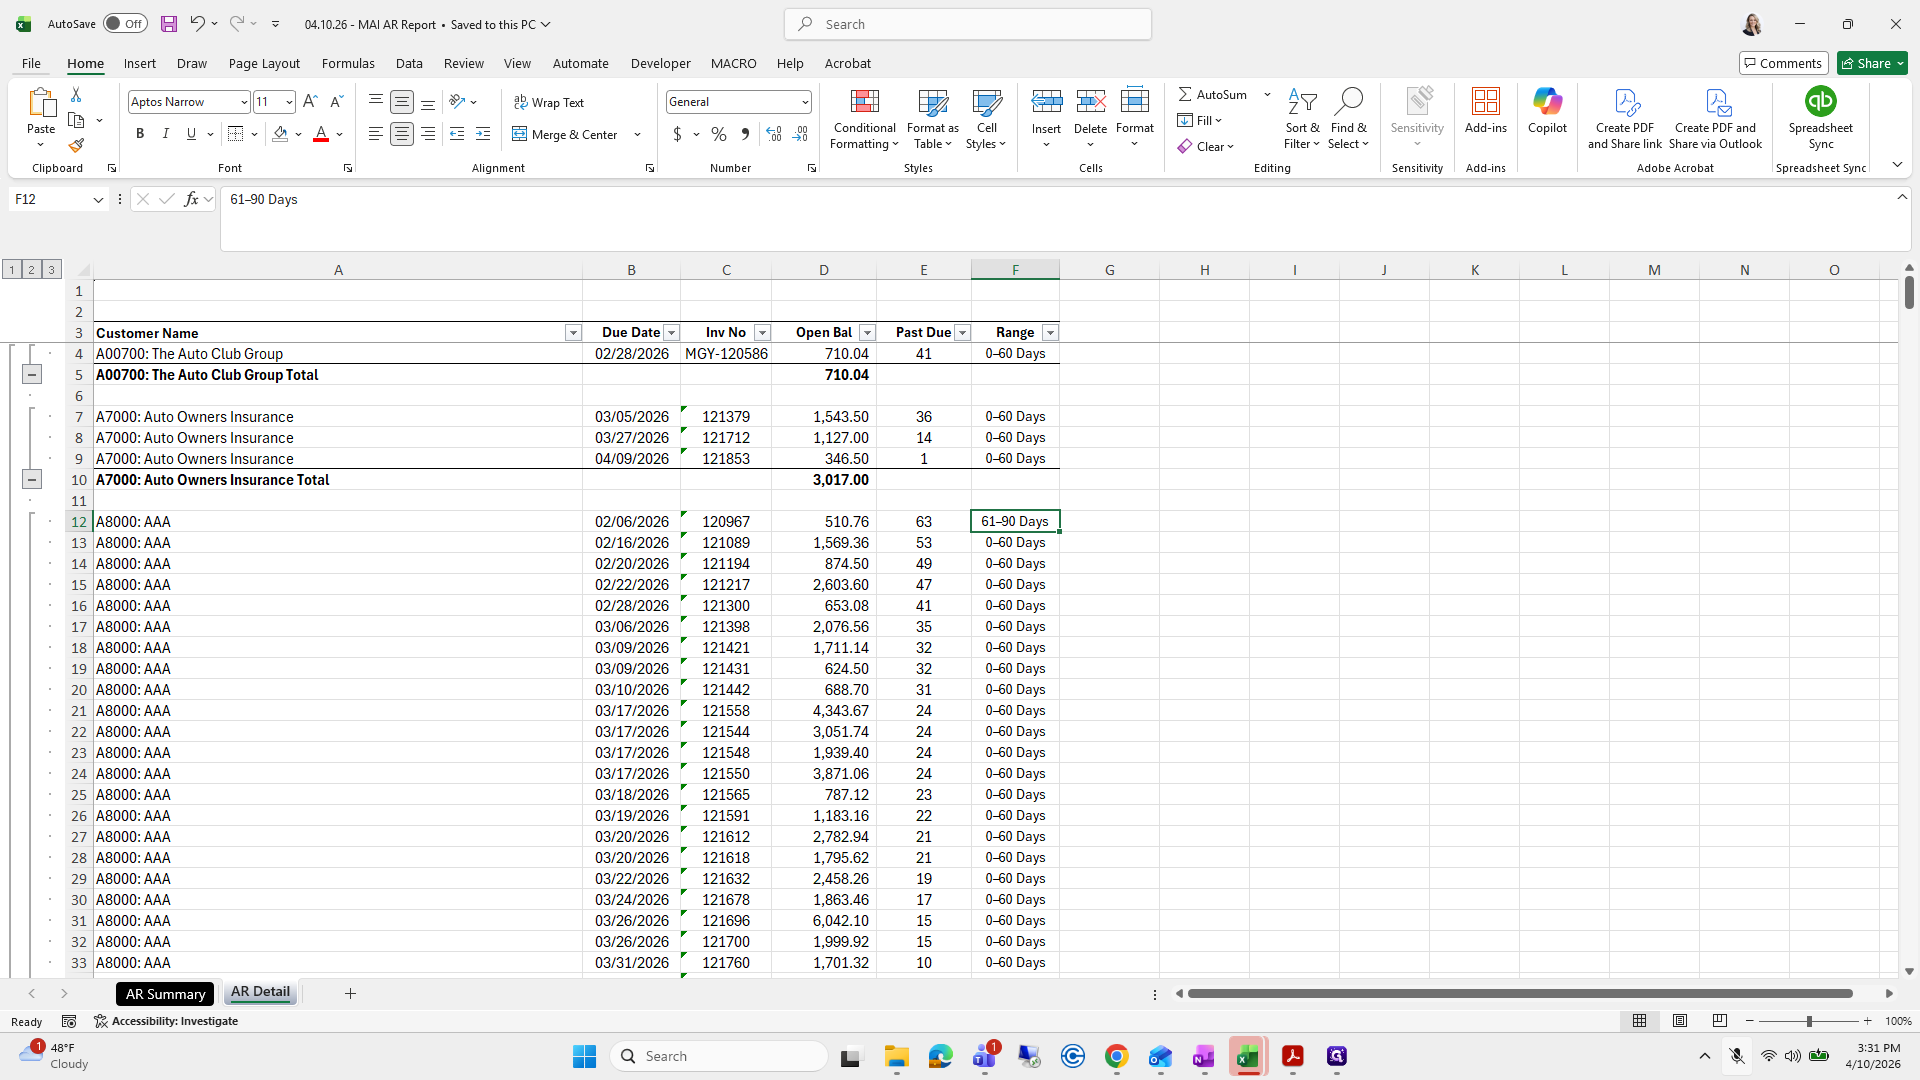Viewport: 1920px width, 1080px height.
Task: Open the font color red swatch
Action: pyautogui.click(x=321, y=134)
